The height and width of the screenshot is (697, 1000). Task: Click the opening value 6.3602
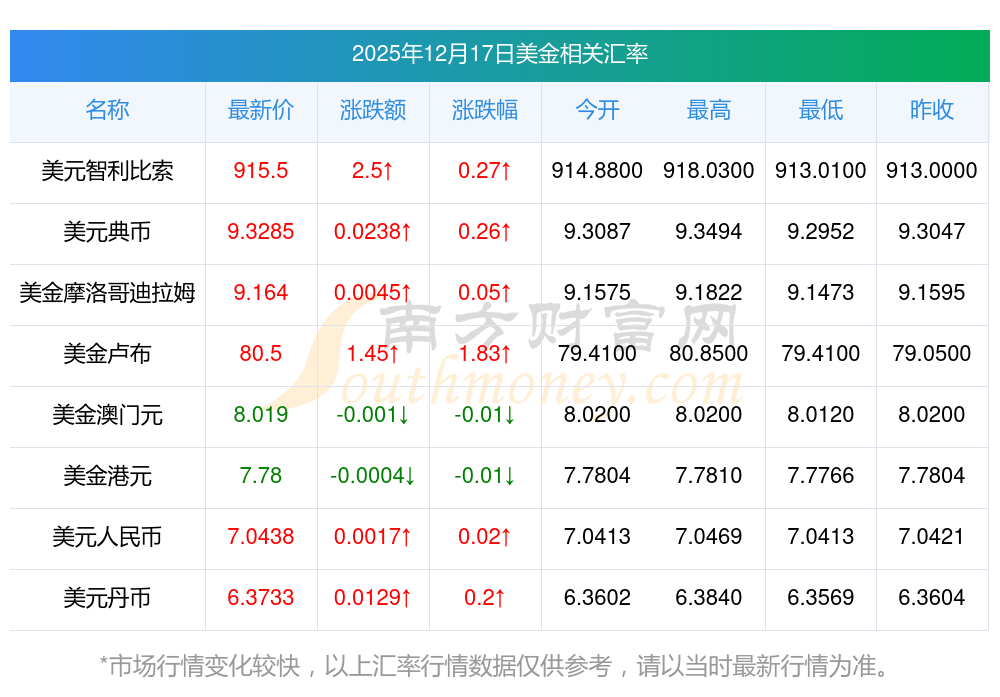point(597,598)
